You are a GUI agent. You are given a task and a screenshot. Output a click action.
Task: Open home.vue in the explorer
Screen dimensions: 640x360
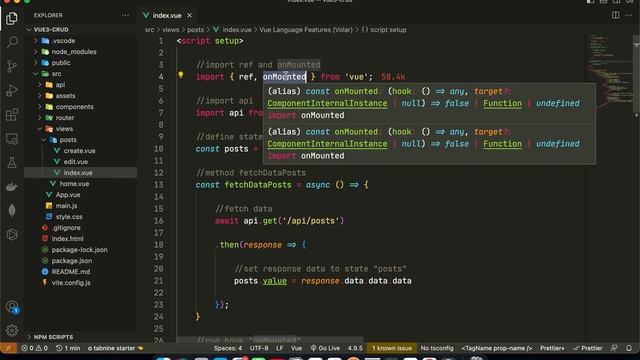tap(74, 184)
